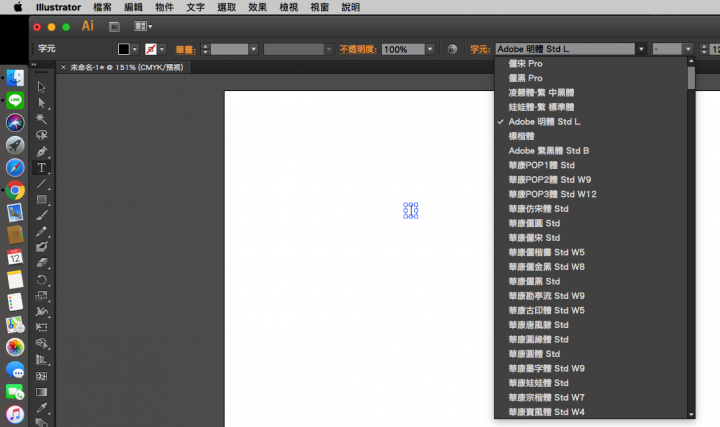The width and height of the screenshot is (720, 427).
Task: Click the 字元 panel link
Action: coord(480,49)
